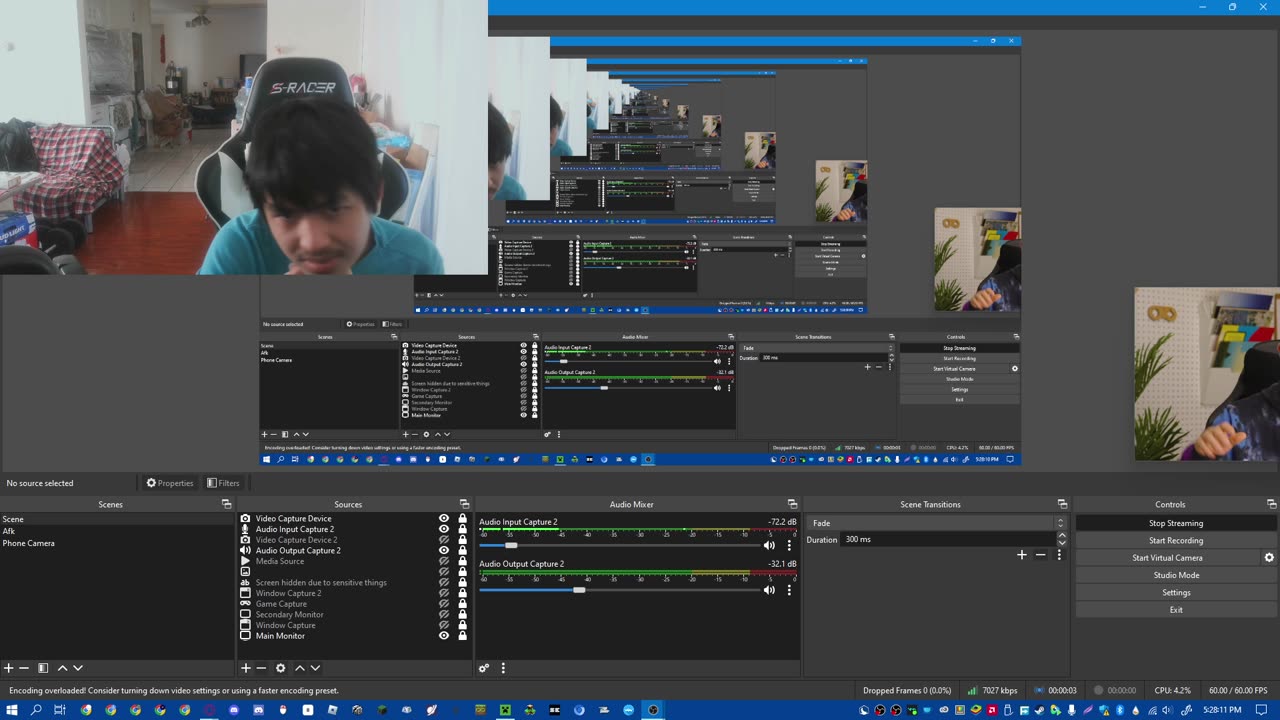The height and width of the screenshot is (720, 1280).
Task: Enable Studio Mode
Action: 1176,575
